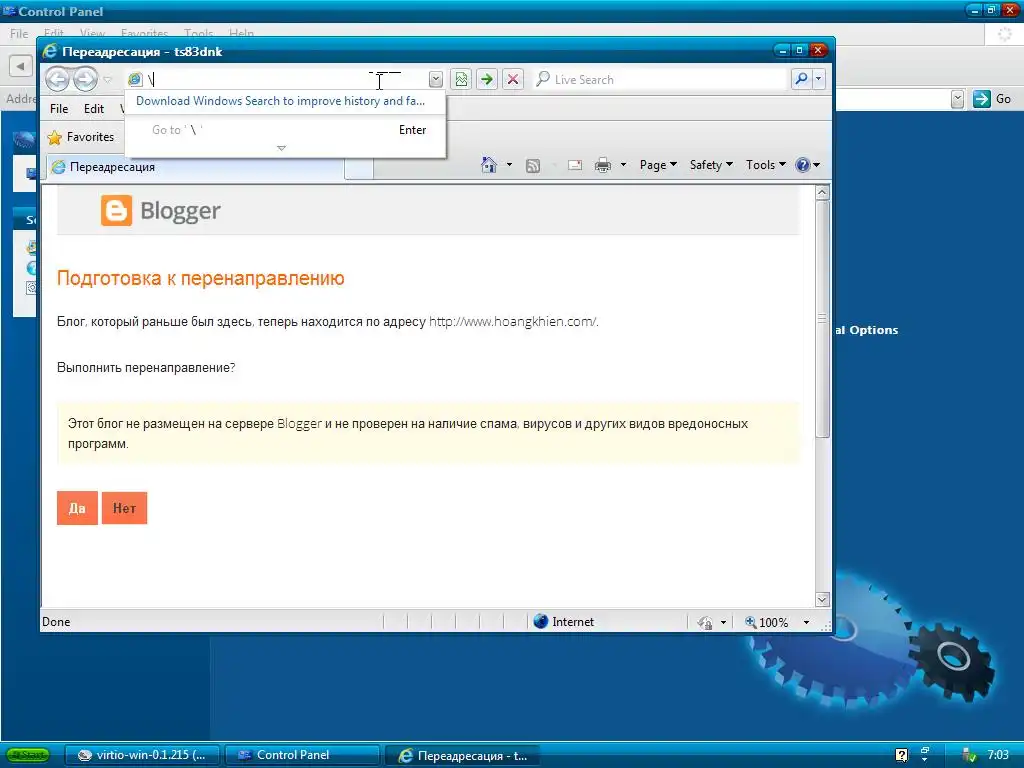
Task: Click the Go button in Control Panel
Action: coord(992,99)
